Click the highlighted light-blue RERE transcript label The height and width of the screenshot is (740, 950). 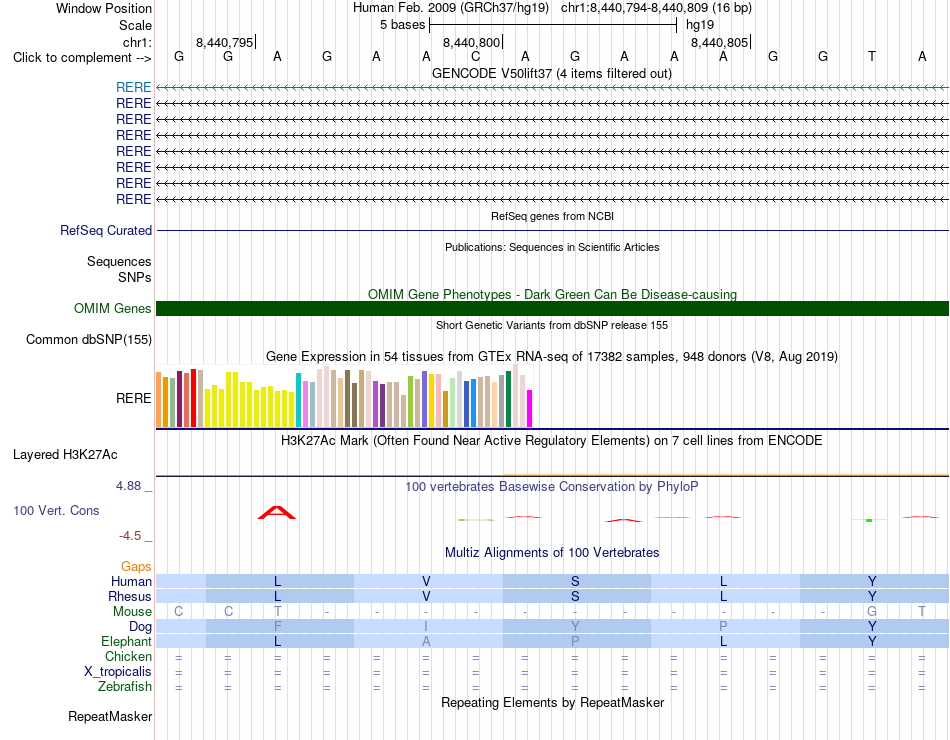coord(133,87)
